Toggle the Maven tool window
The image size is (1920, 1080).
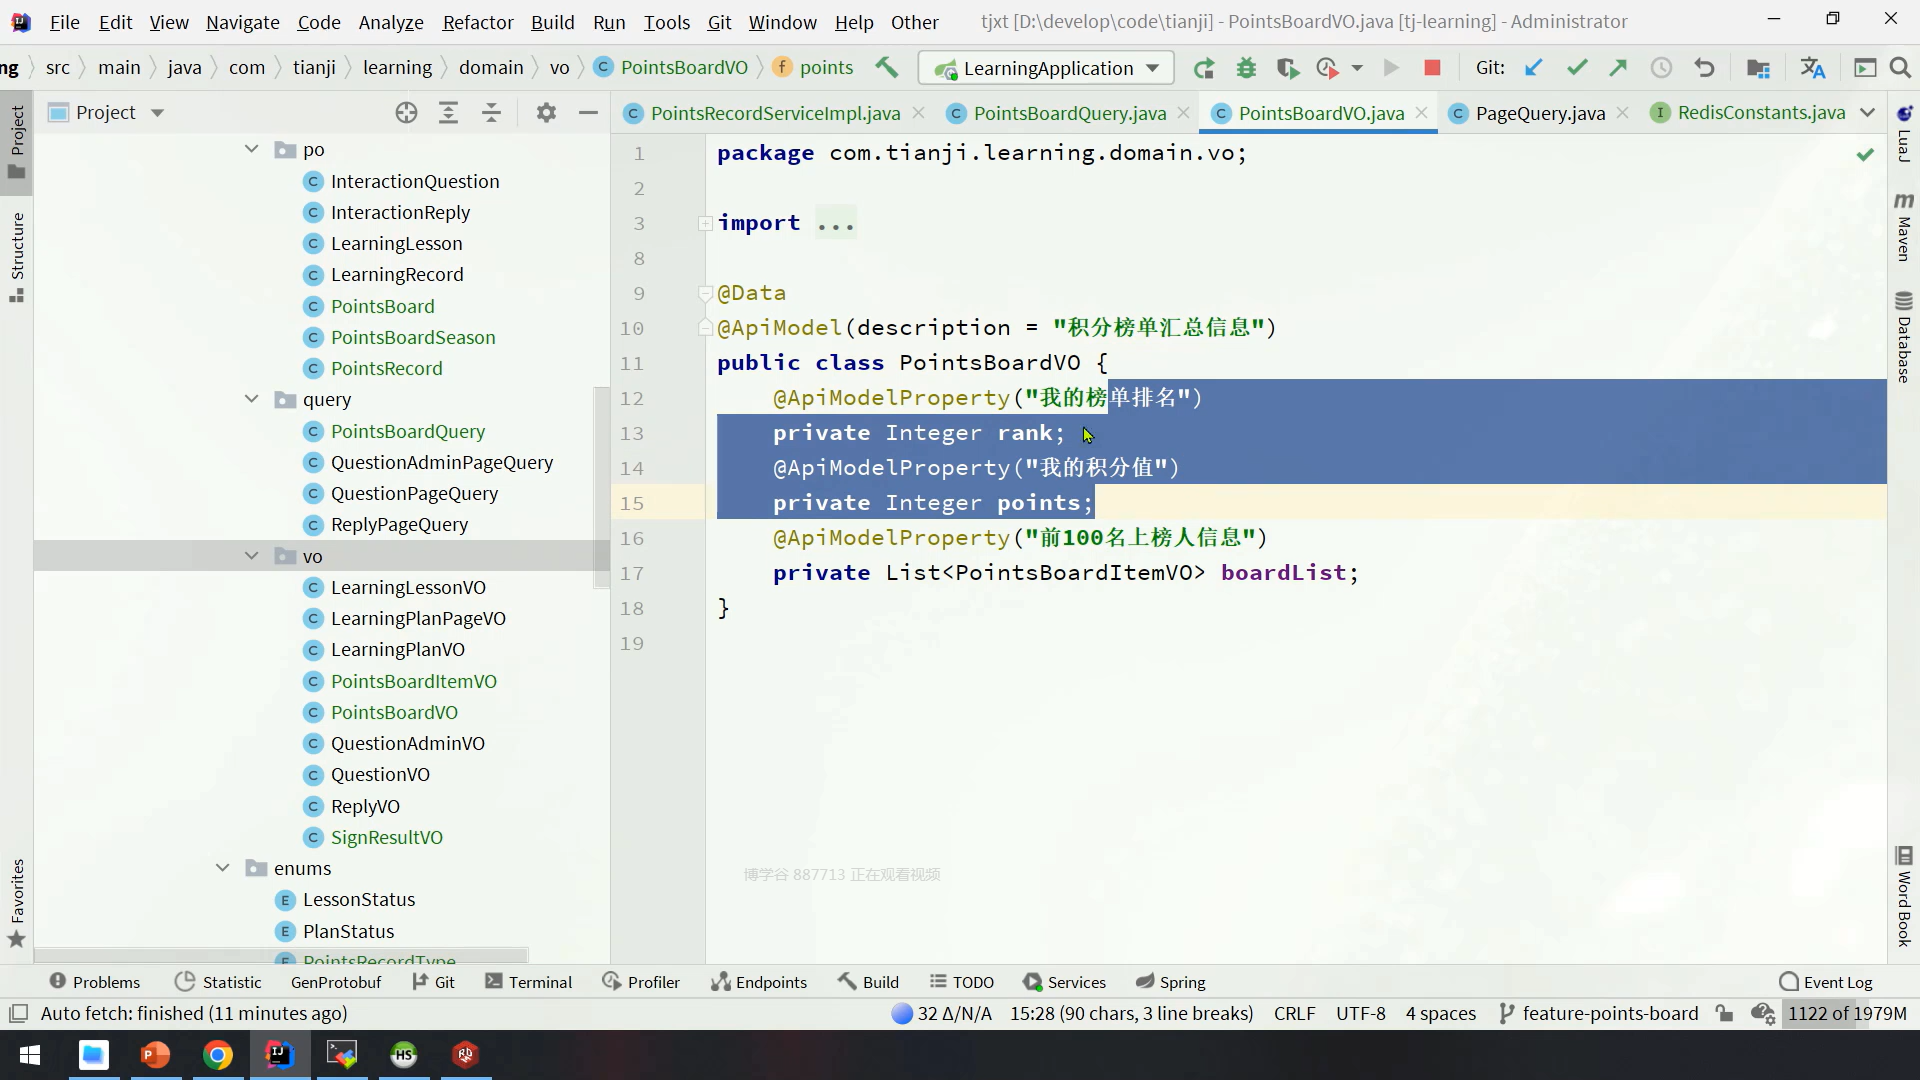tap(1903, 228)
